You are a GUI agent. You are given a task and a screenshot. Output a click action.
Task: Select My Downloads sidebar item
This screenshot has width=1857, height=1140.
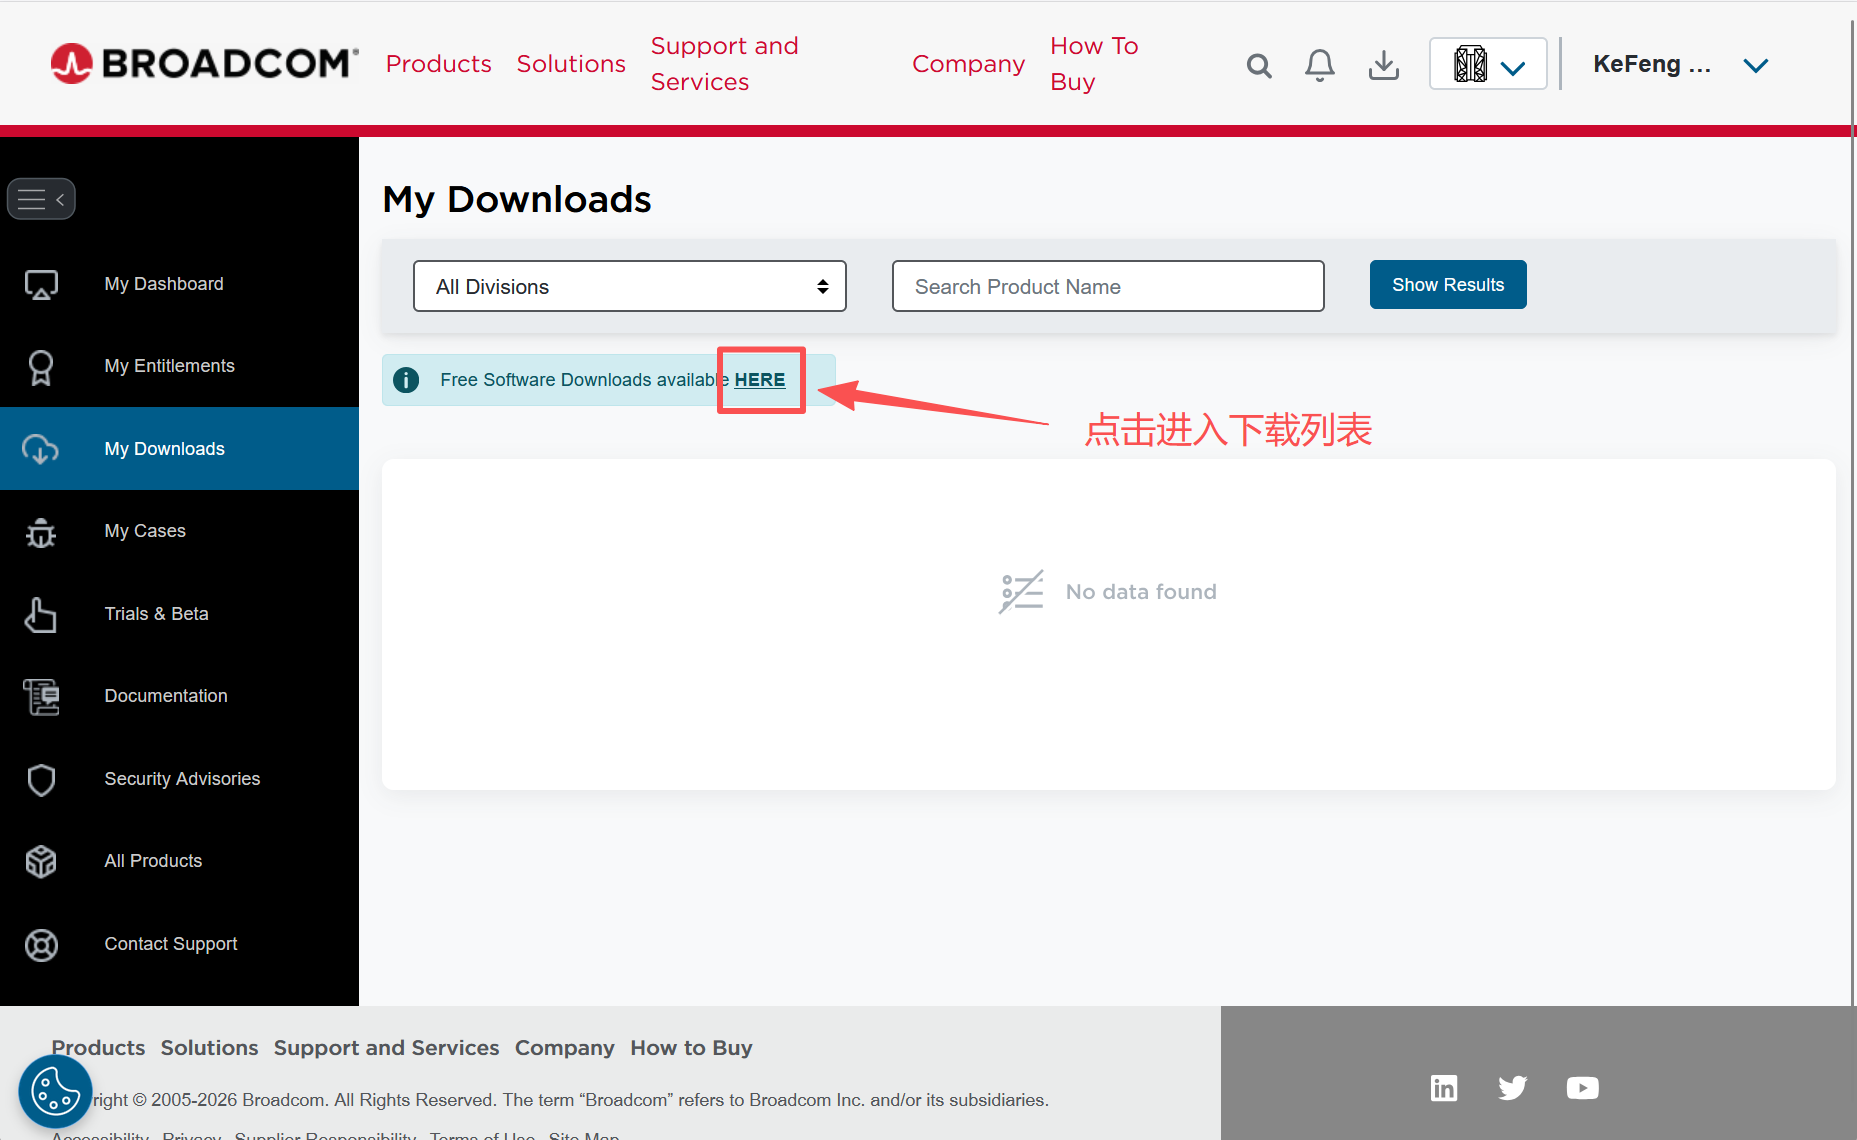coord(179,449)
